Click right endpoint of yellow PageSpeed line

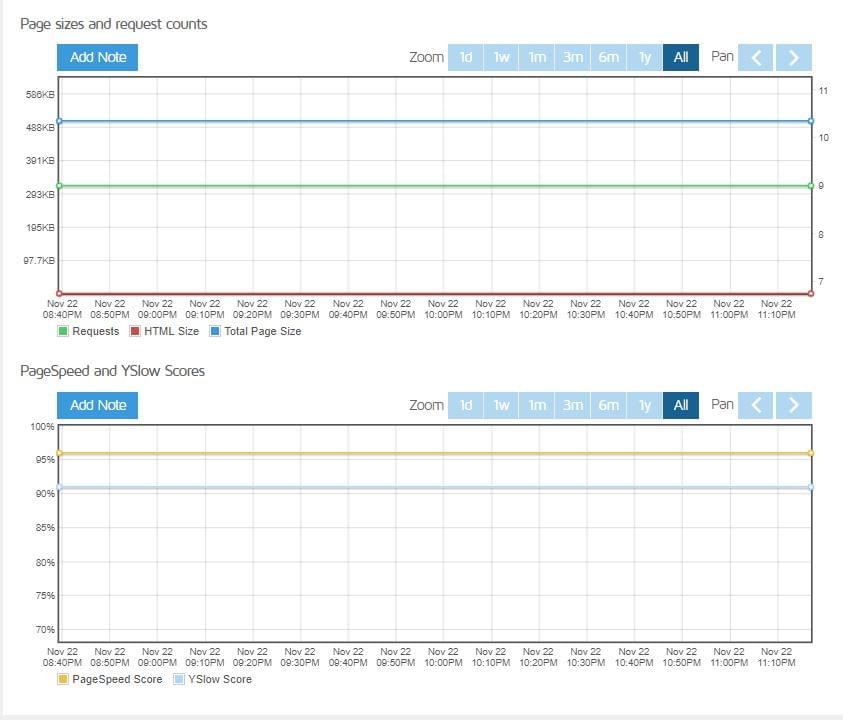(810, 453)
